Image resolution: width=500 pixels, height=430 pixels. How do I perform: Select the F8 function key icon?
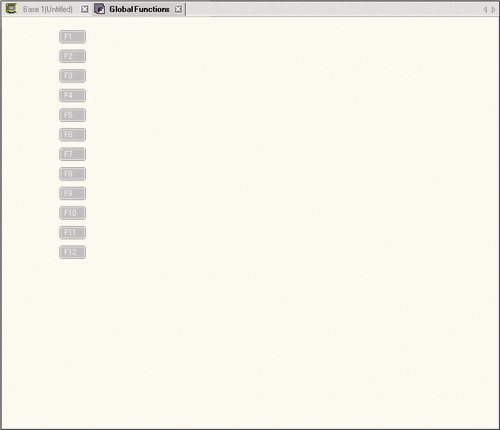coord(72,174)
